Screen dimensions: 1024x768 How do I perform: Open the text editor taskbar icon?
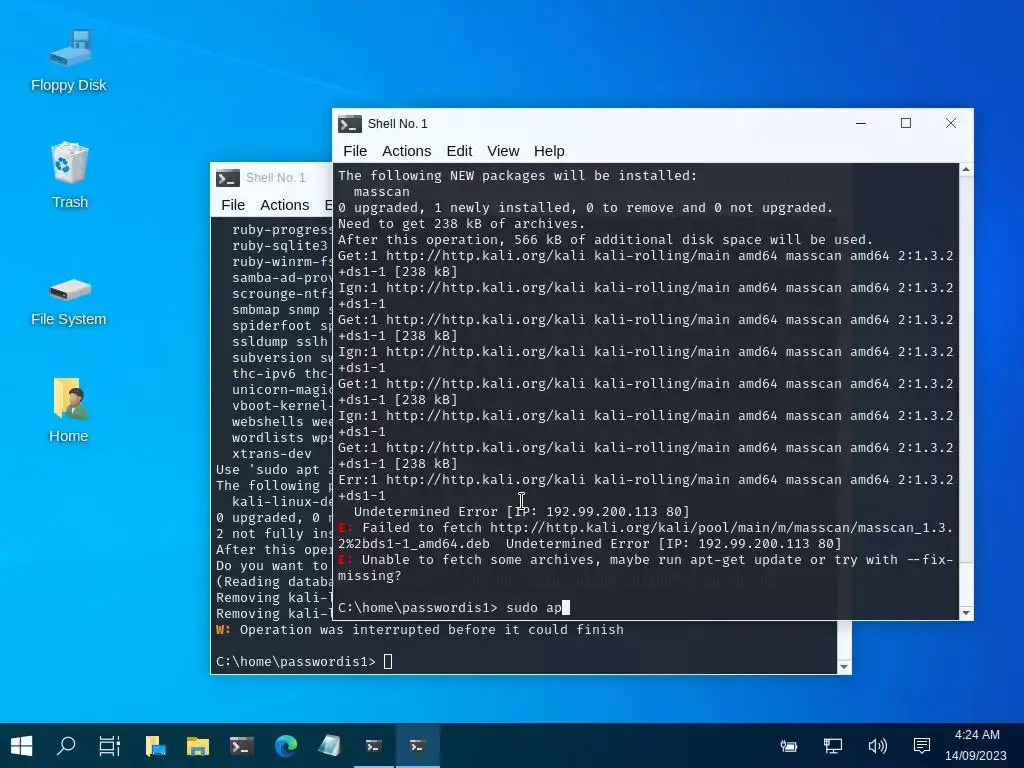coord(329,746)
